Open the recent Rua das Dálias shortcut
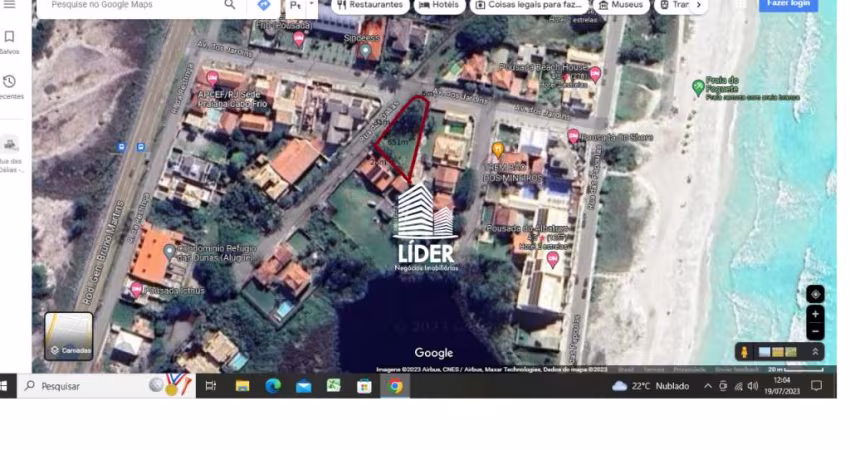This screenshot has height=450, width=850. (x=10, y=154)
